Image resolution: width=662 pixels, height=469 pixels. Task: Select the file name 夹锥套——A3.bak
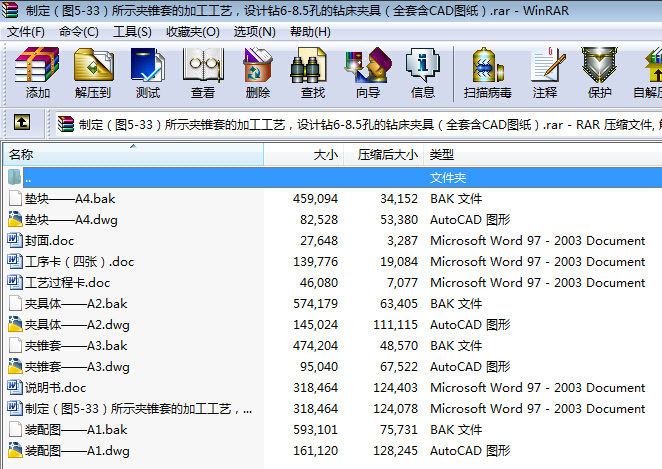[76, 346]
